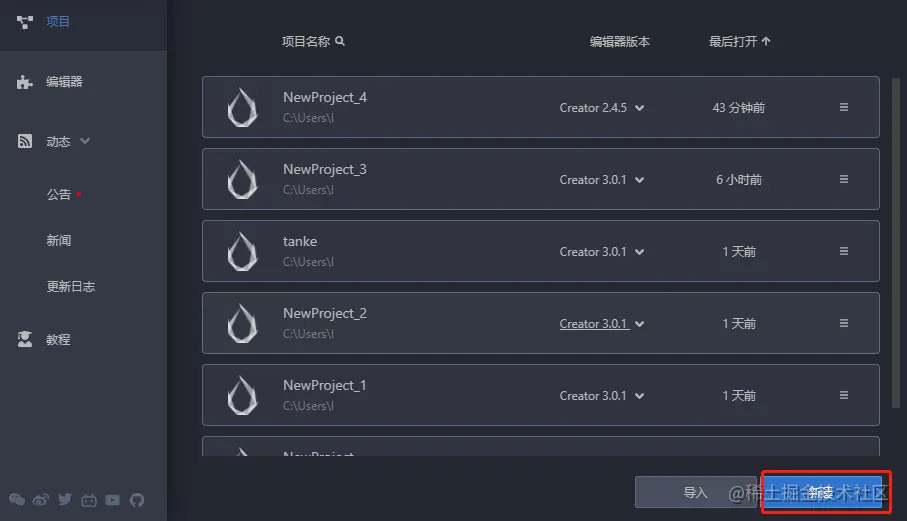The image size is (907, 521).
Task: Open the Weibo social icon
Action: click(x=41, y=500)
